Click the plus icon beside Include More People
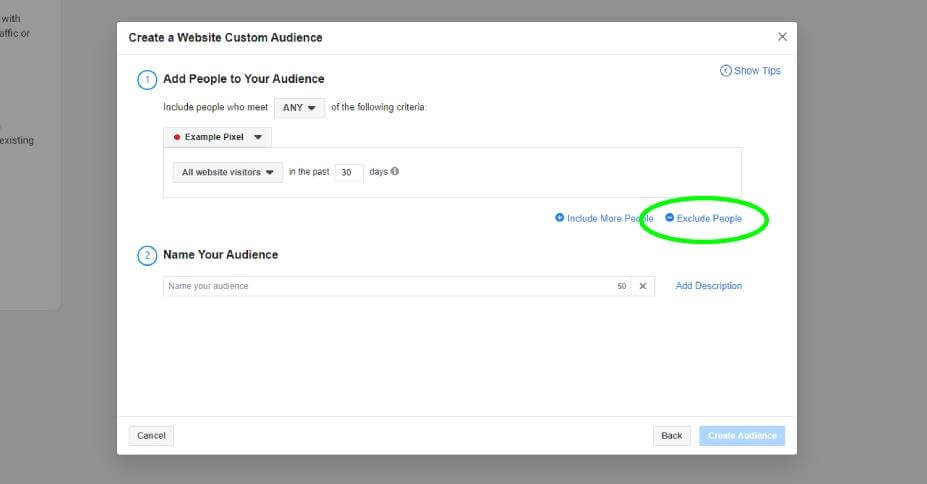Viewport: 927px width, 484px height. (x=560, y=218)
